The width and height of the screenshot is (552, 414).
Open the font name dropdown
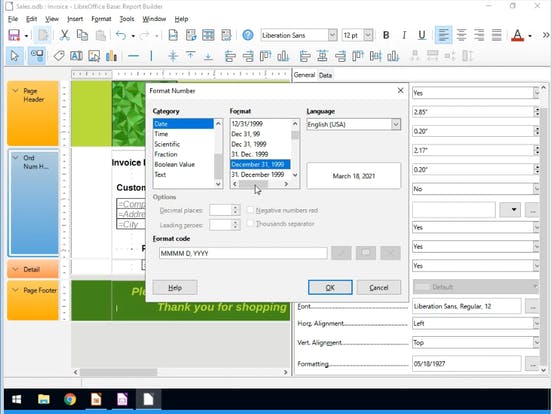click(x=332, y=35)
